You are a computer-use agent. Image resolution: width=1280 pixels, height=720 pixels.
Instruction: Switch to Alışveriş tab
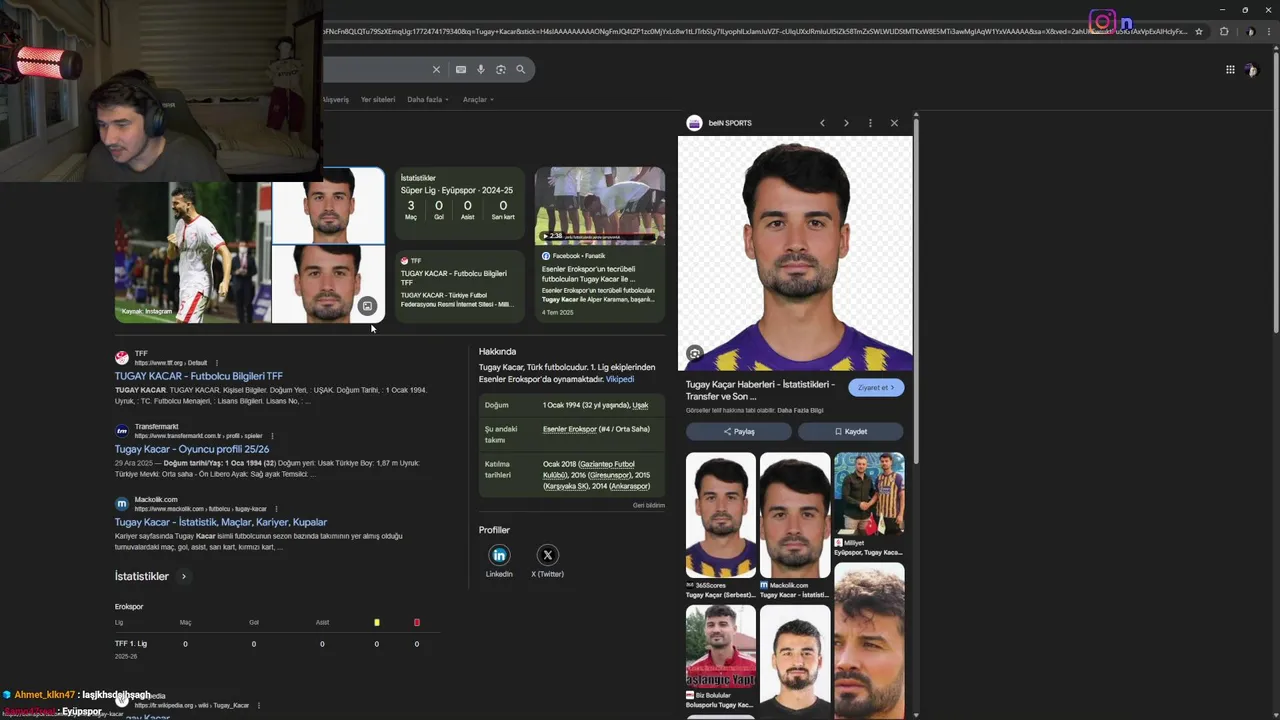(335, 100)
